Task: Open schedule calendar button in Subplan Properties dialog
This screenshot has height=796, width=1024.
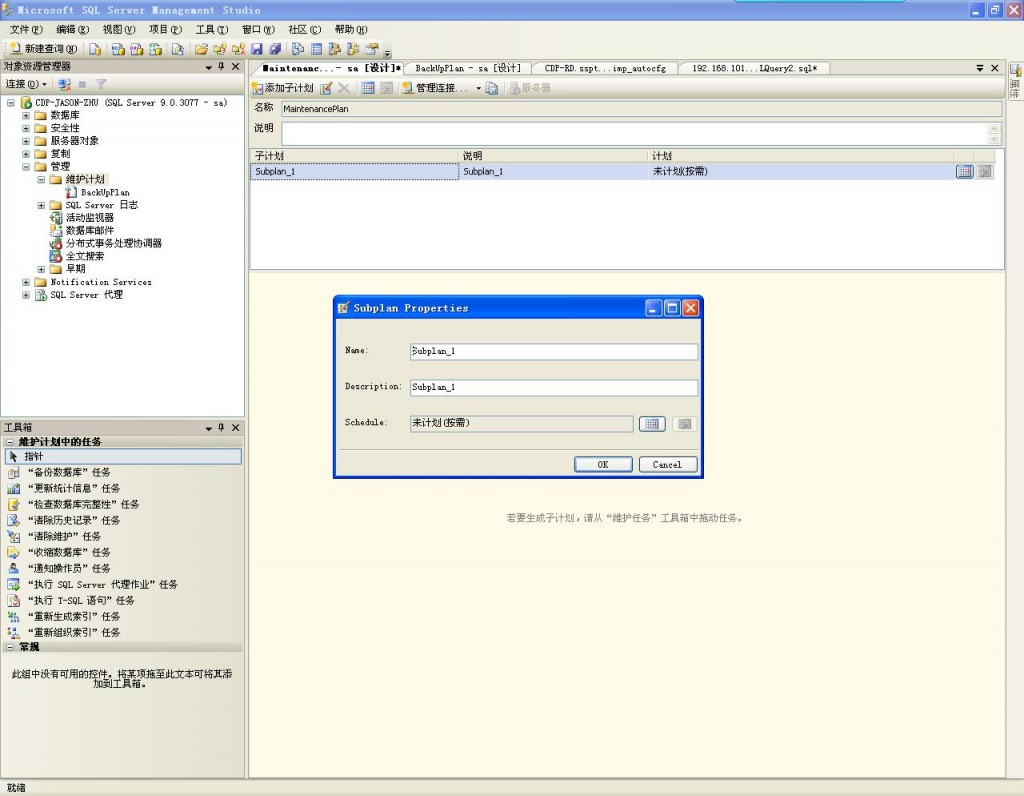Action: 651,424
